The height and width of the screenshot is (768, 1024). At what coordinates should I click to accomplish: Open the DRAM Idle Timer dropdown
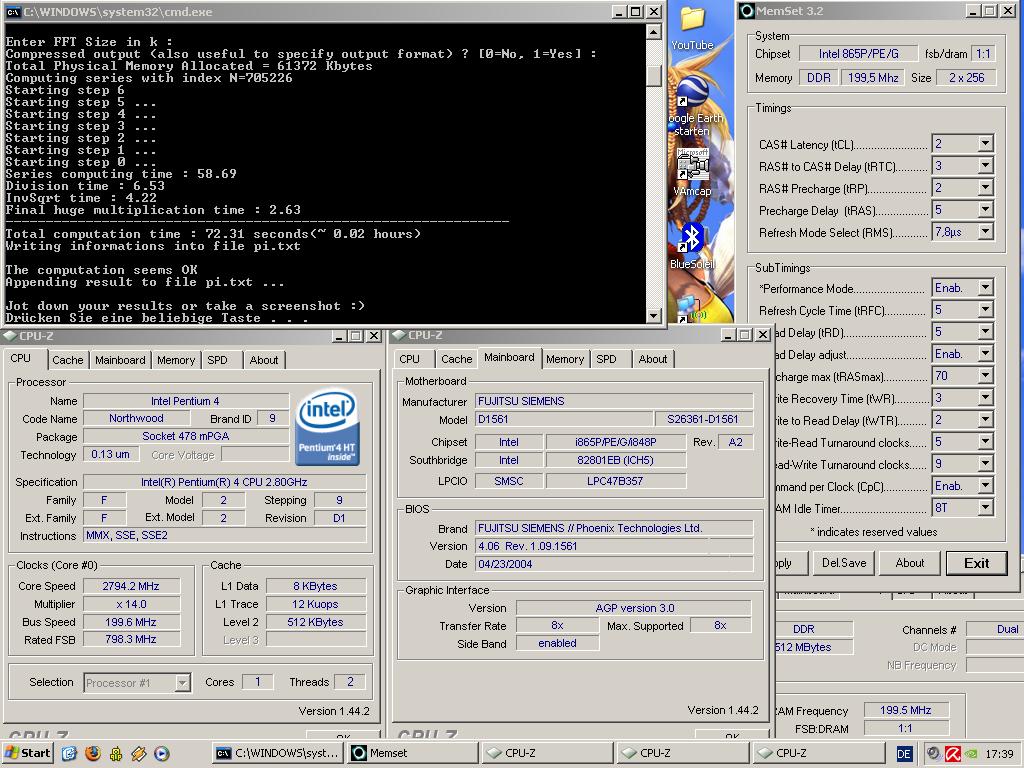tap(985, 507)
